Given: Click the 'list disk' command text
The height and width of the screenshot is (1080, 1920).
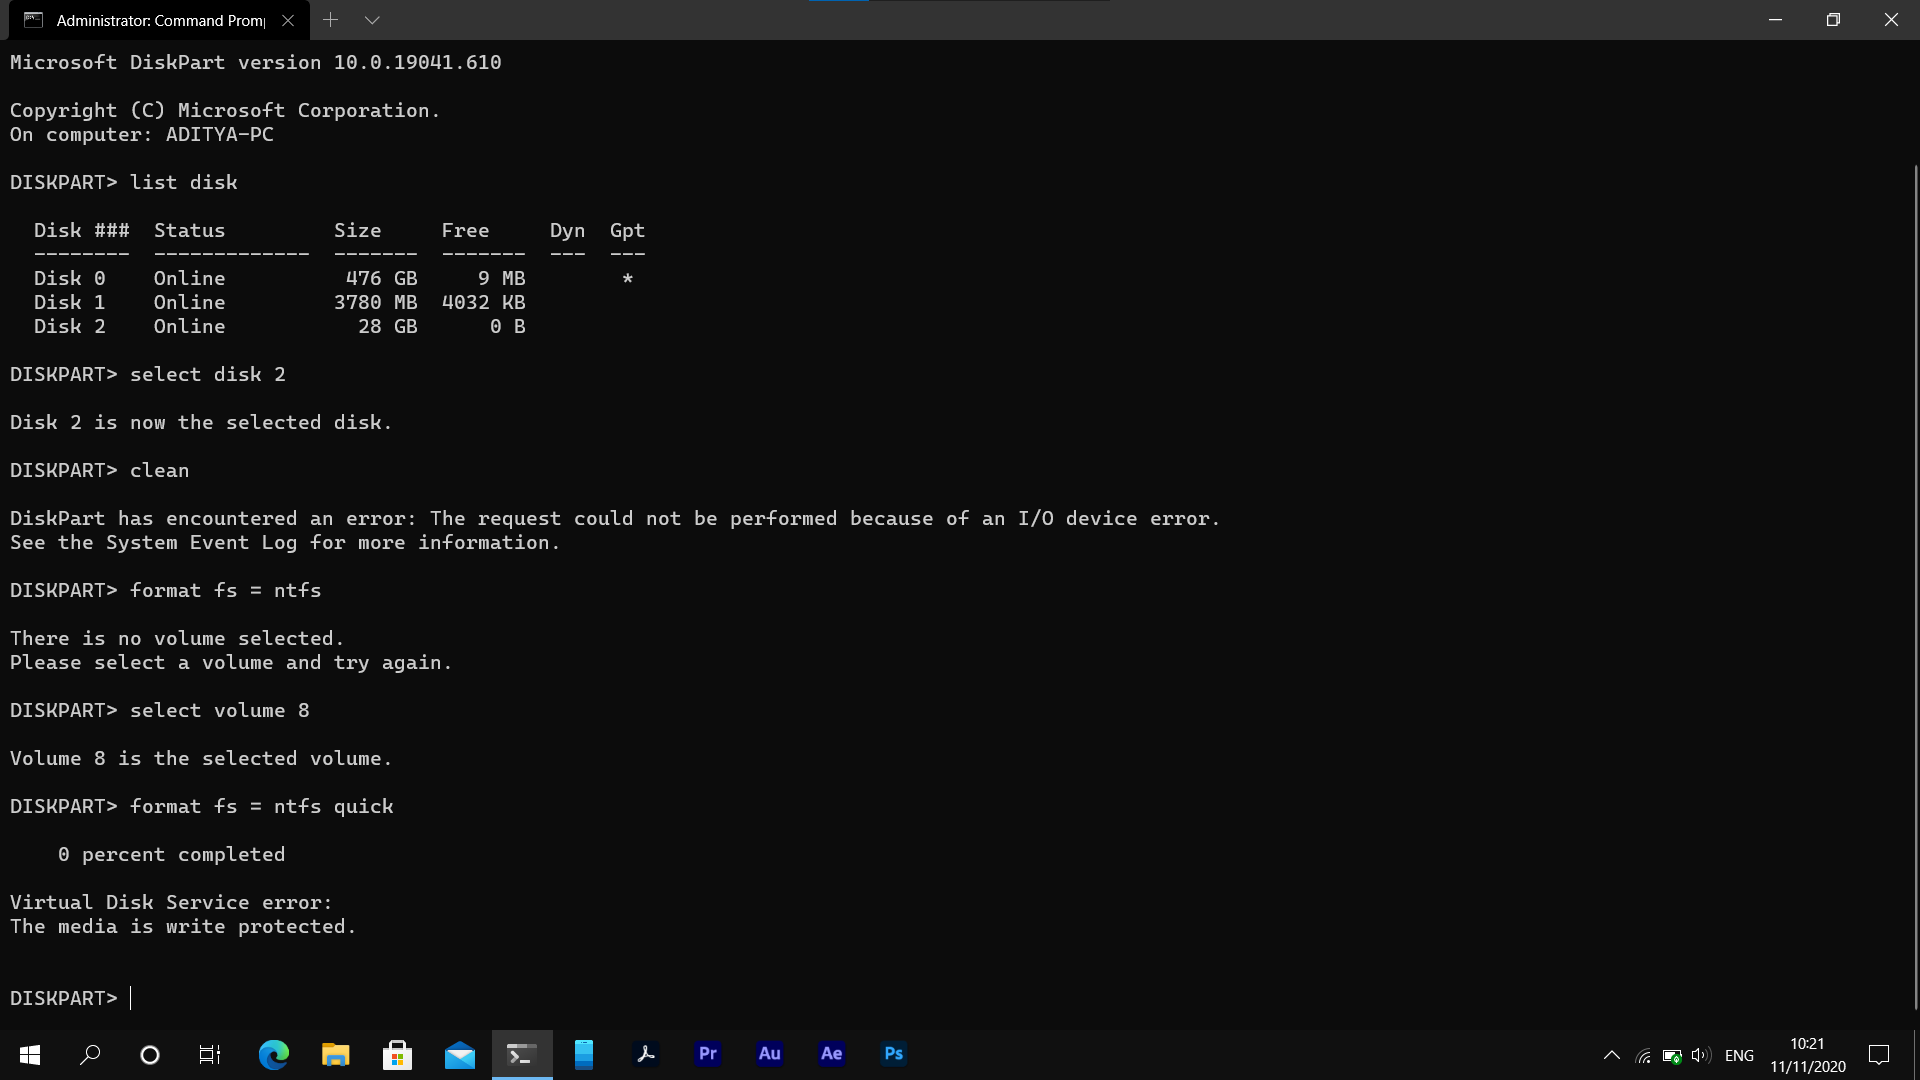Looking at the screenshot, I should (x=184, y=182).
